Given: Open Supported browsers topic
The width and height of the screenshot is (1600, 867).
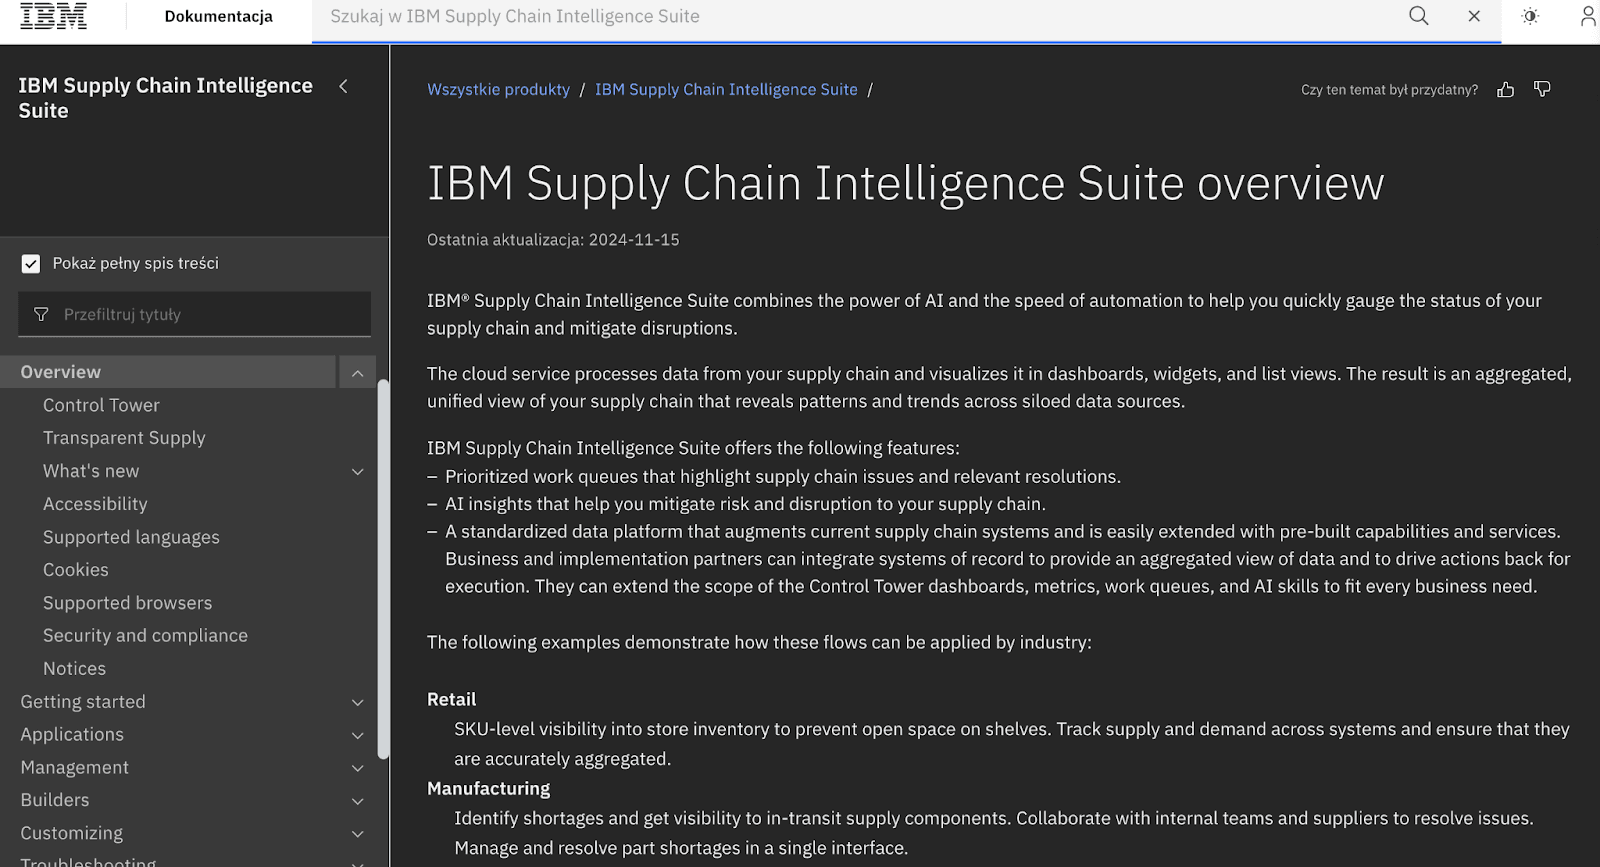Looking at the screenshot, I should pyautogui.click(x=127, y=603).
